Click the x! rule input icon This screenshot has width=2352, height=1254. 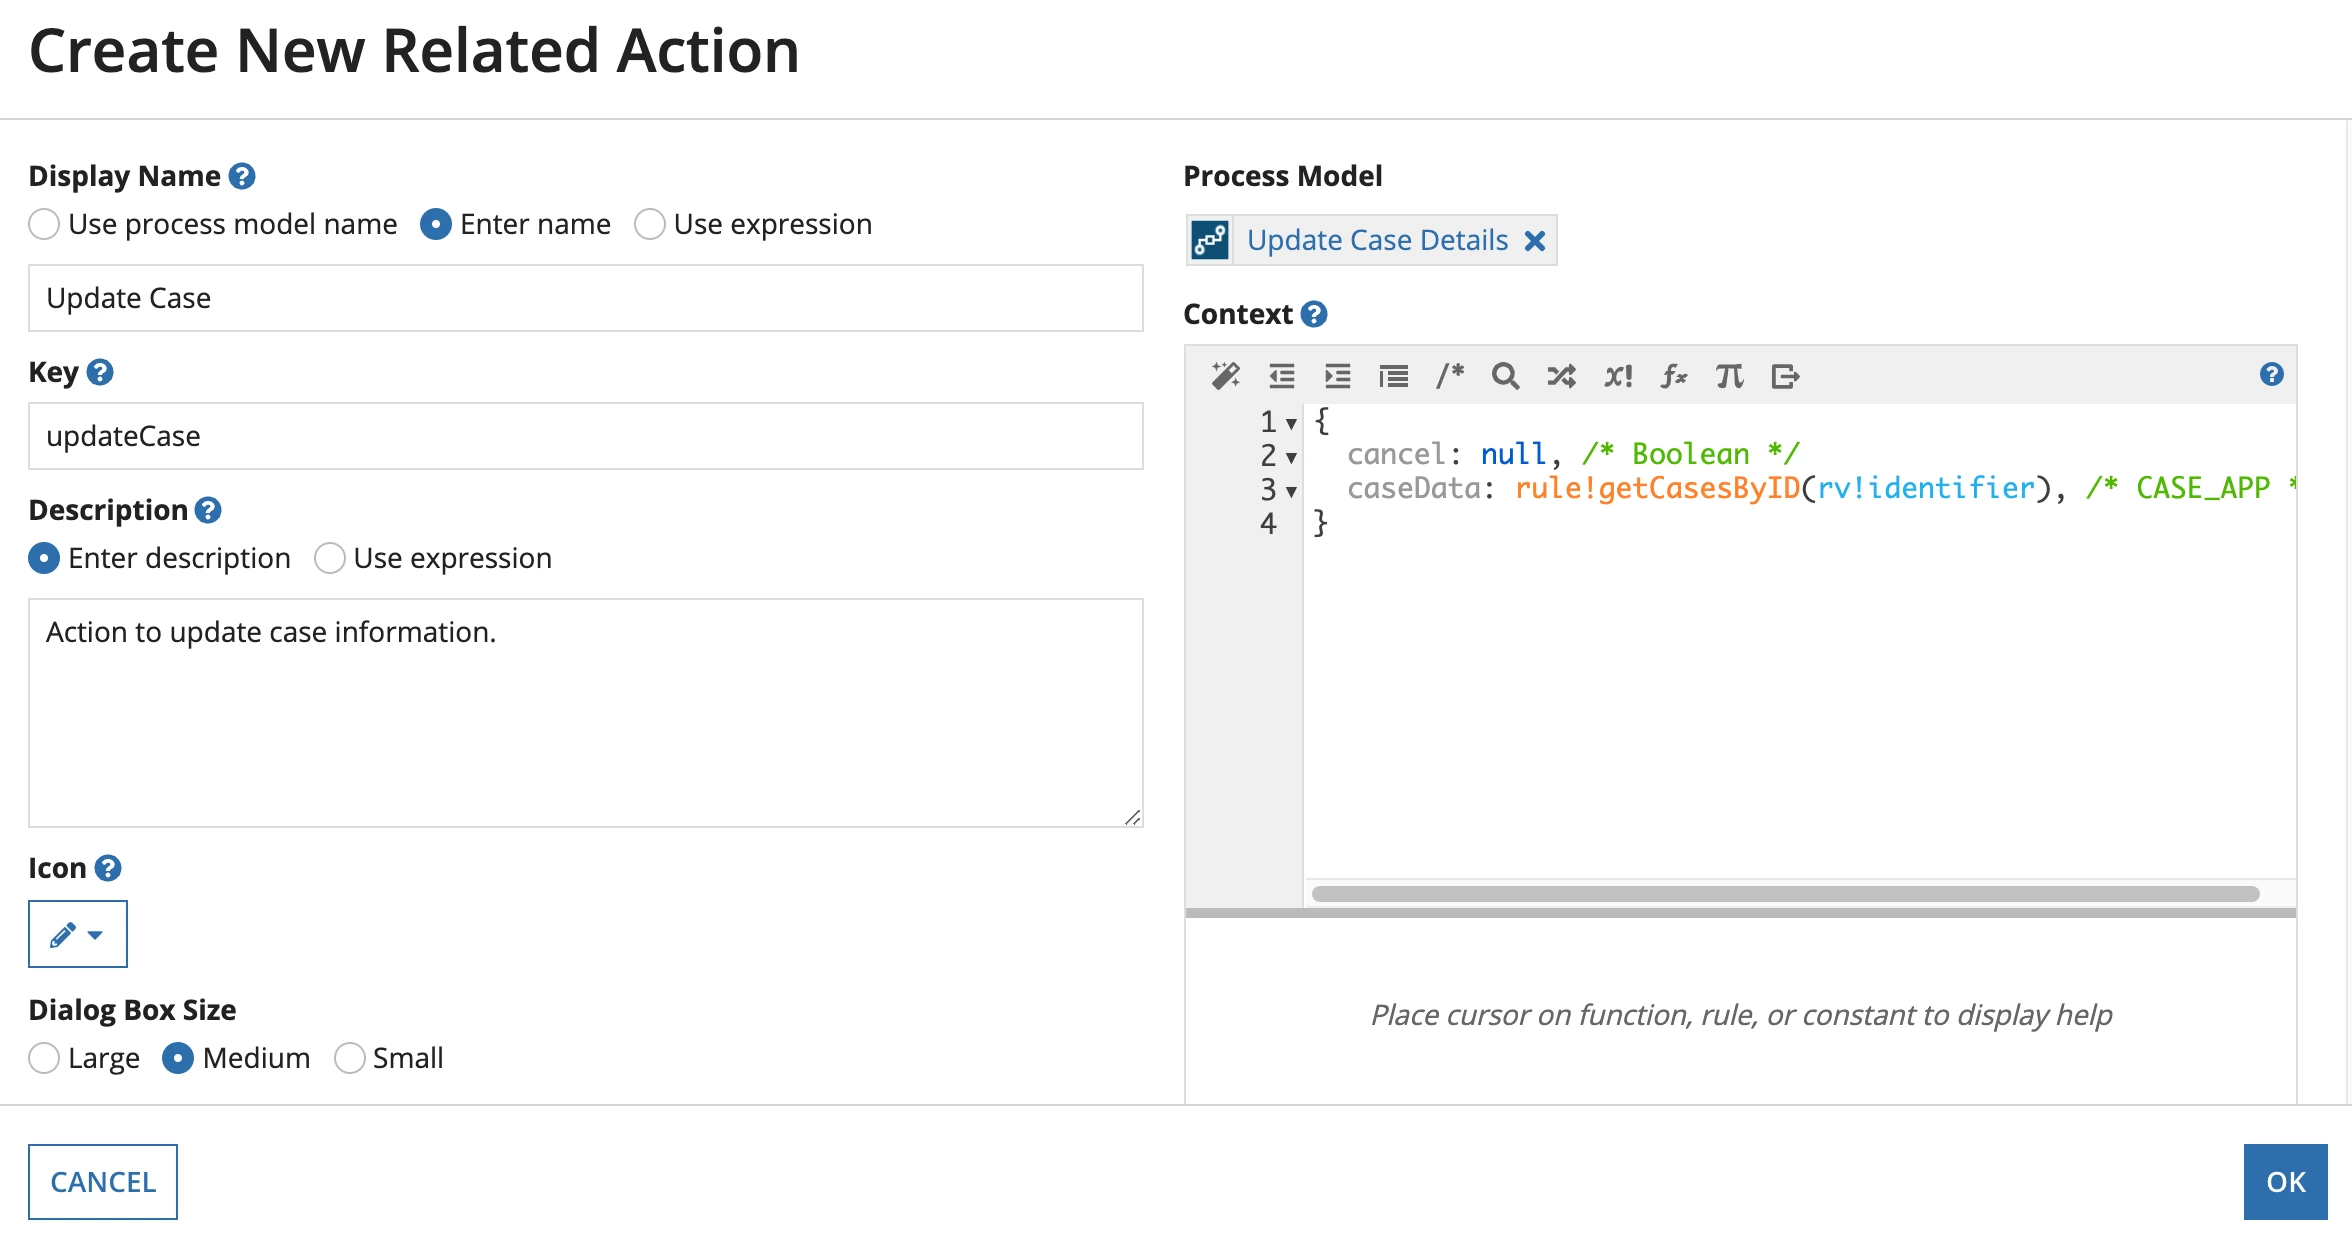(1618, 376)
